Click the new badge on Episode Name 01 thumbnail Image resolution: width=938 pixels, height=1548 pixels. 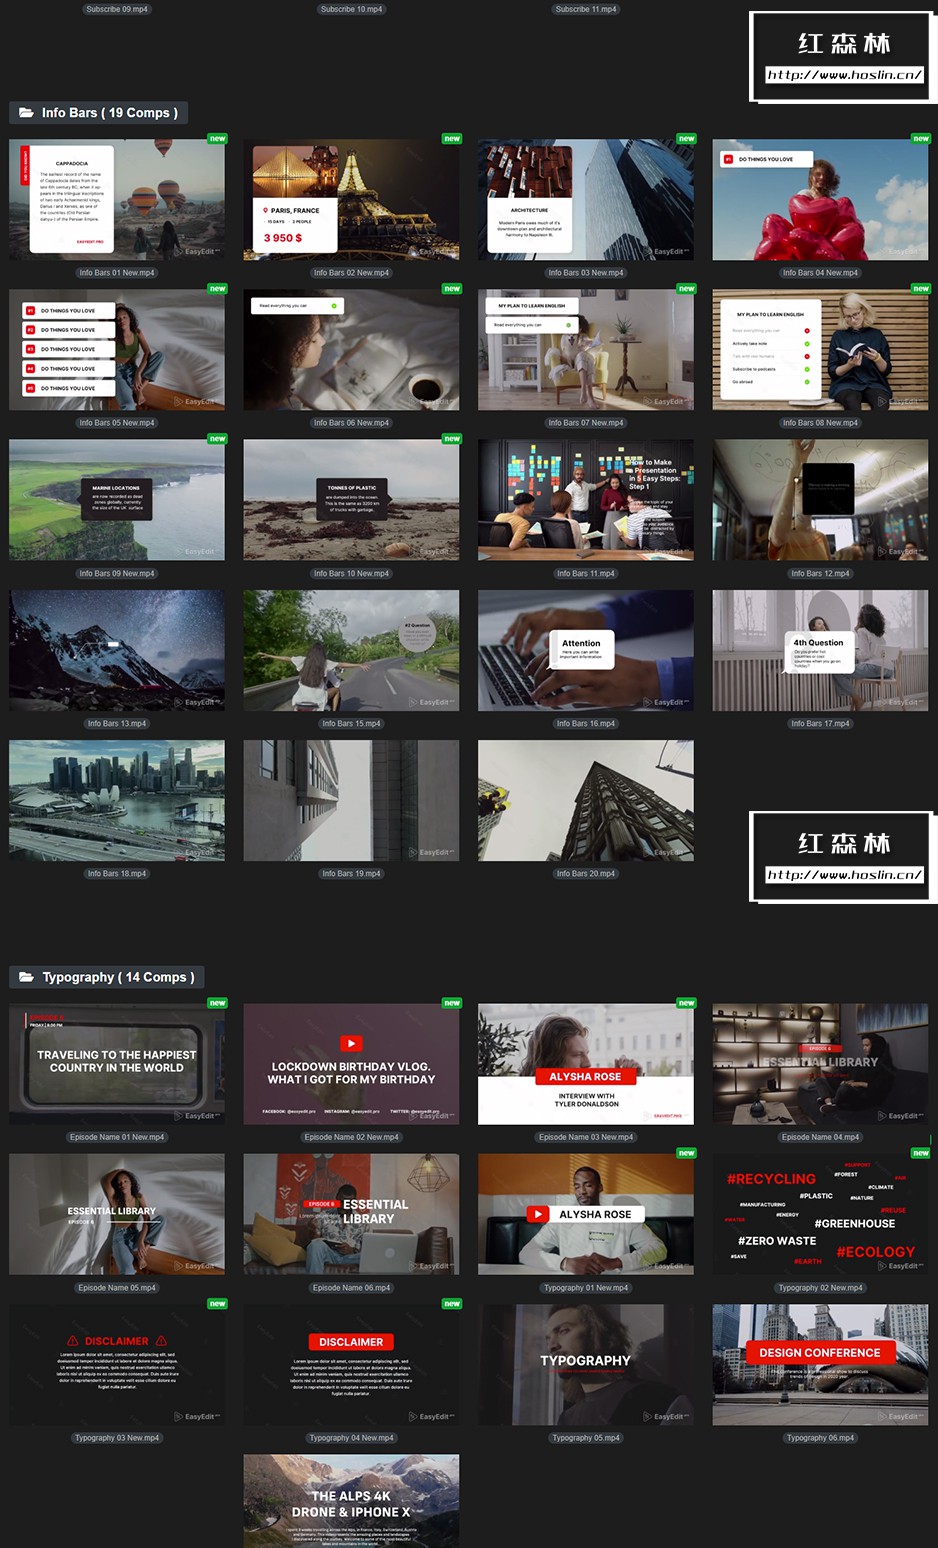[217, 1003]
